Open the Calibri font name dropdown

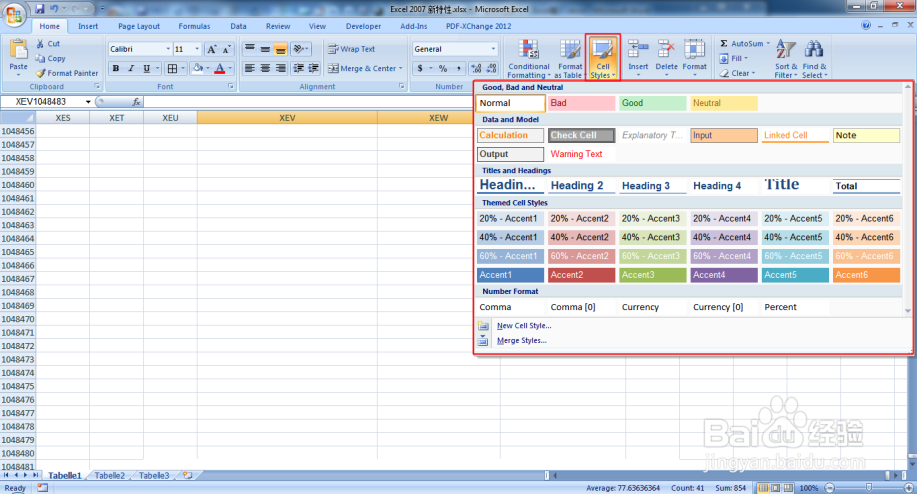pos(168,49)
